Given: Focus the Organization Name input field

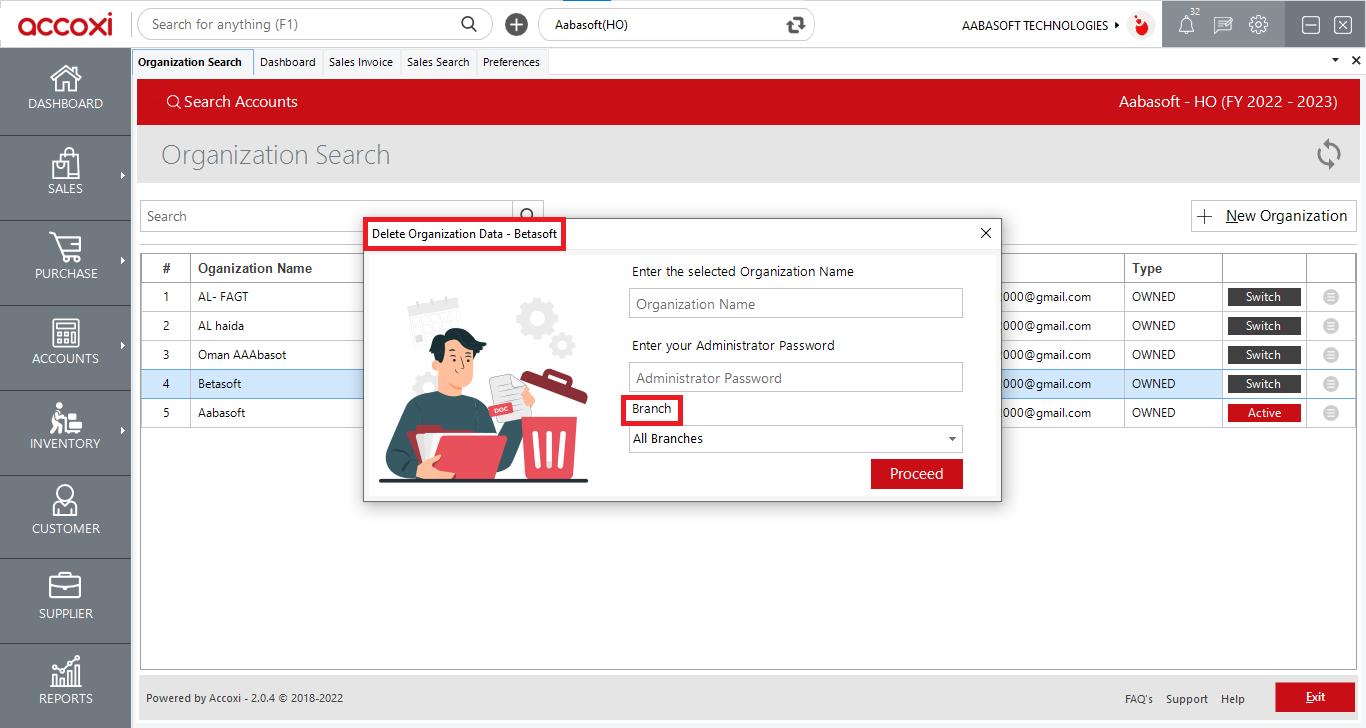Looking at the screenshot, I should click(796, 304).
